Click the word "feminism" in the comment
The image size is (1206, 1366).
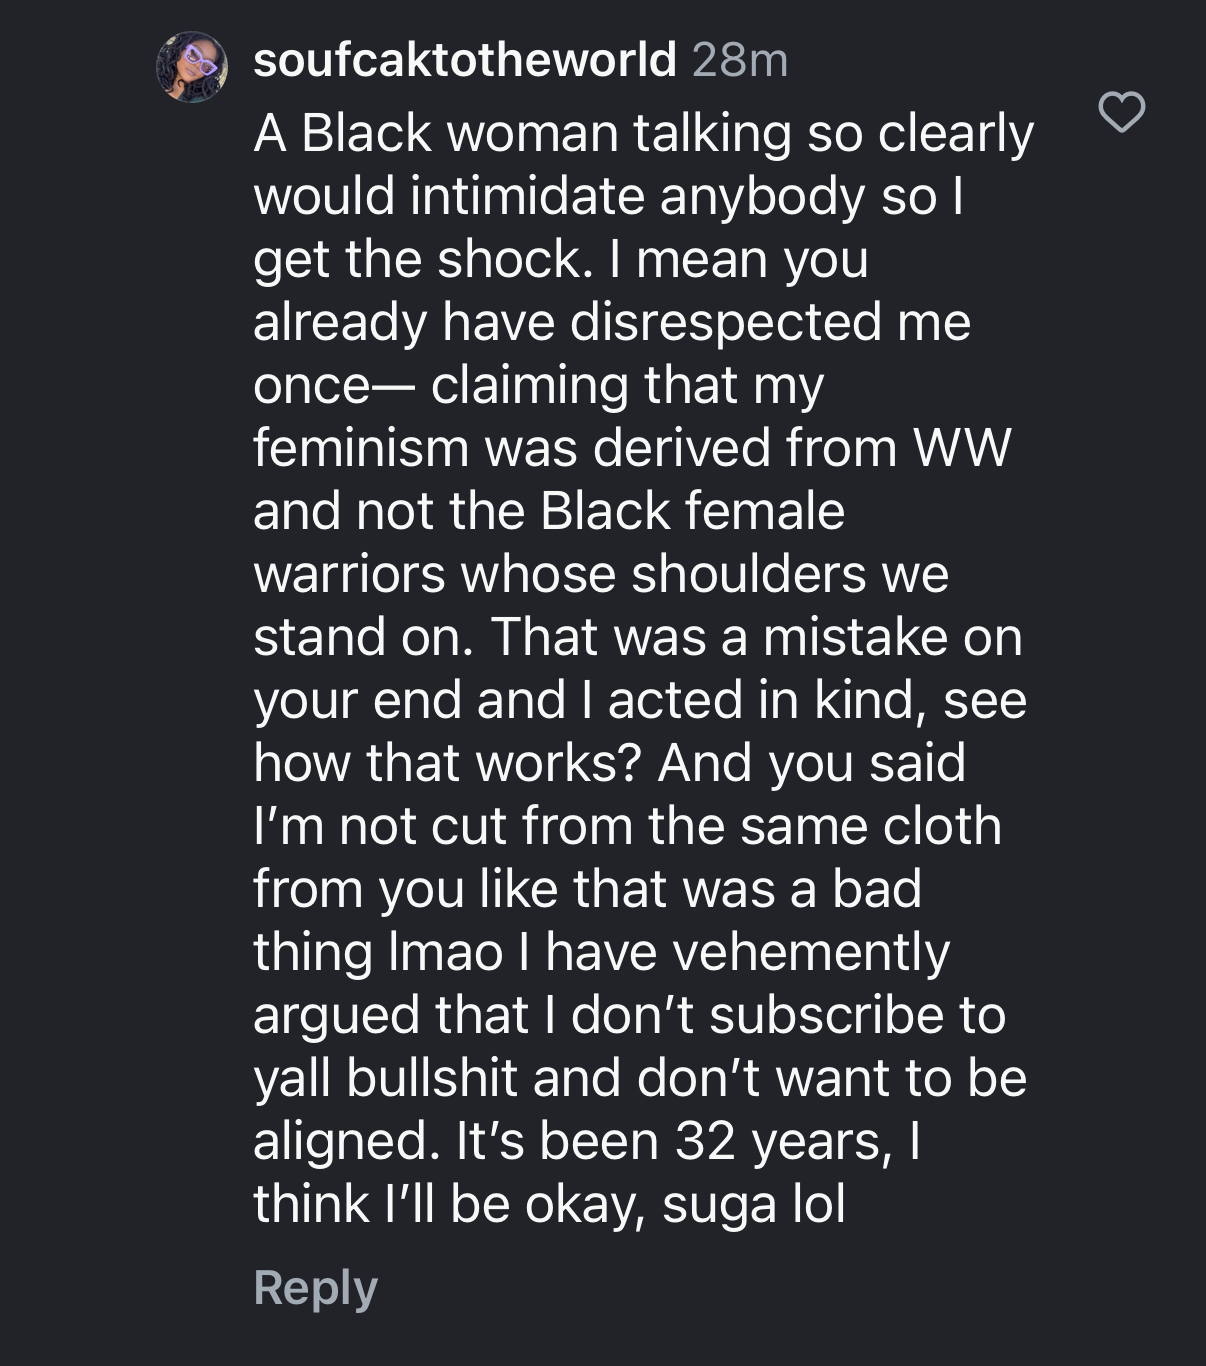coord(361,447)
